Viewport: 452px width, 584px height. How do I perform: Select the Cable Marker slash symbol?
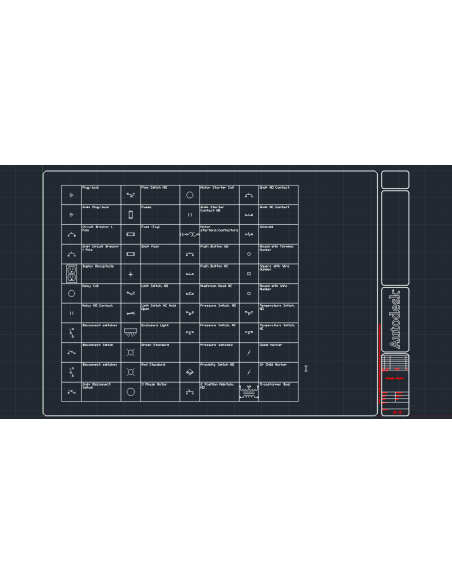(x=249, y=352)
